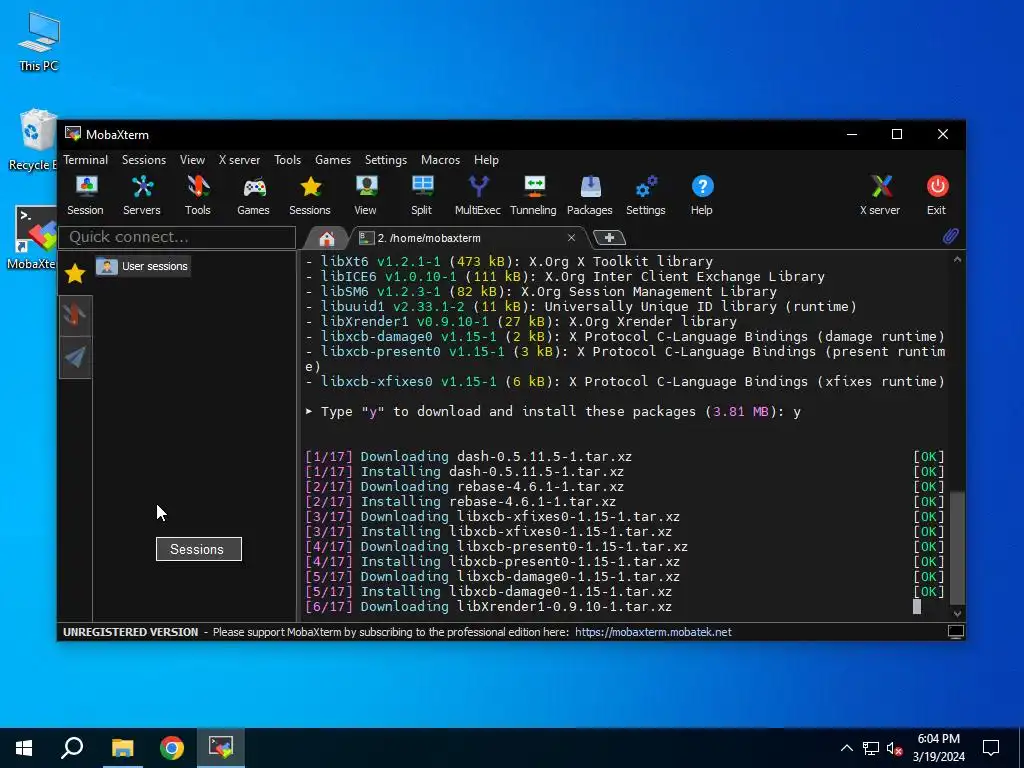Open the Terminal menu
Viewport: 1024px width, 768px height.
86,160
